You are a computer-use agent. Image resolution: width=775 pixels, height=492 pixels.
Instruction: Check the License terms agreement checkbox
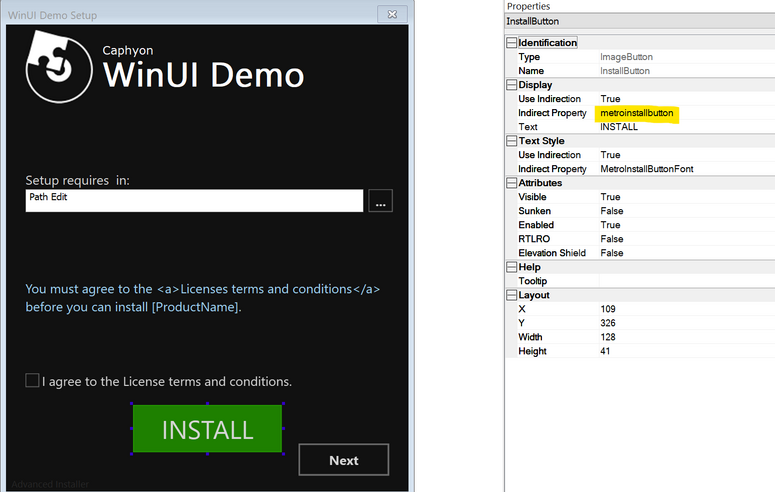click(x=33, y=380)
